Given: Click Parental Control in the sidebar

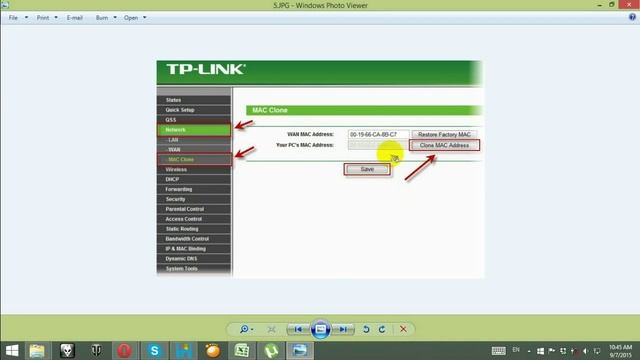Looking at the screenshot, I should pyautogui.click(x=194, y=209).
